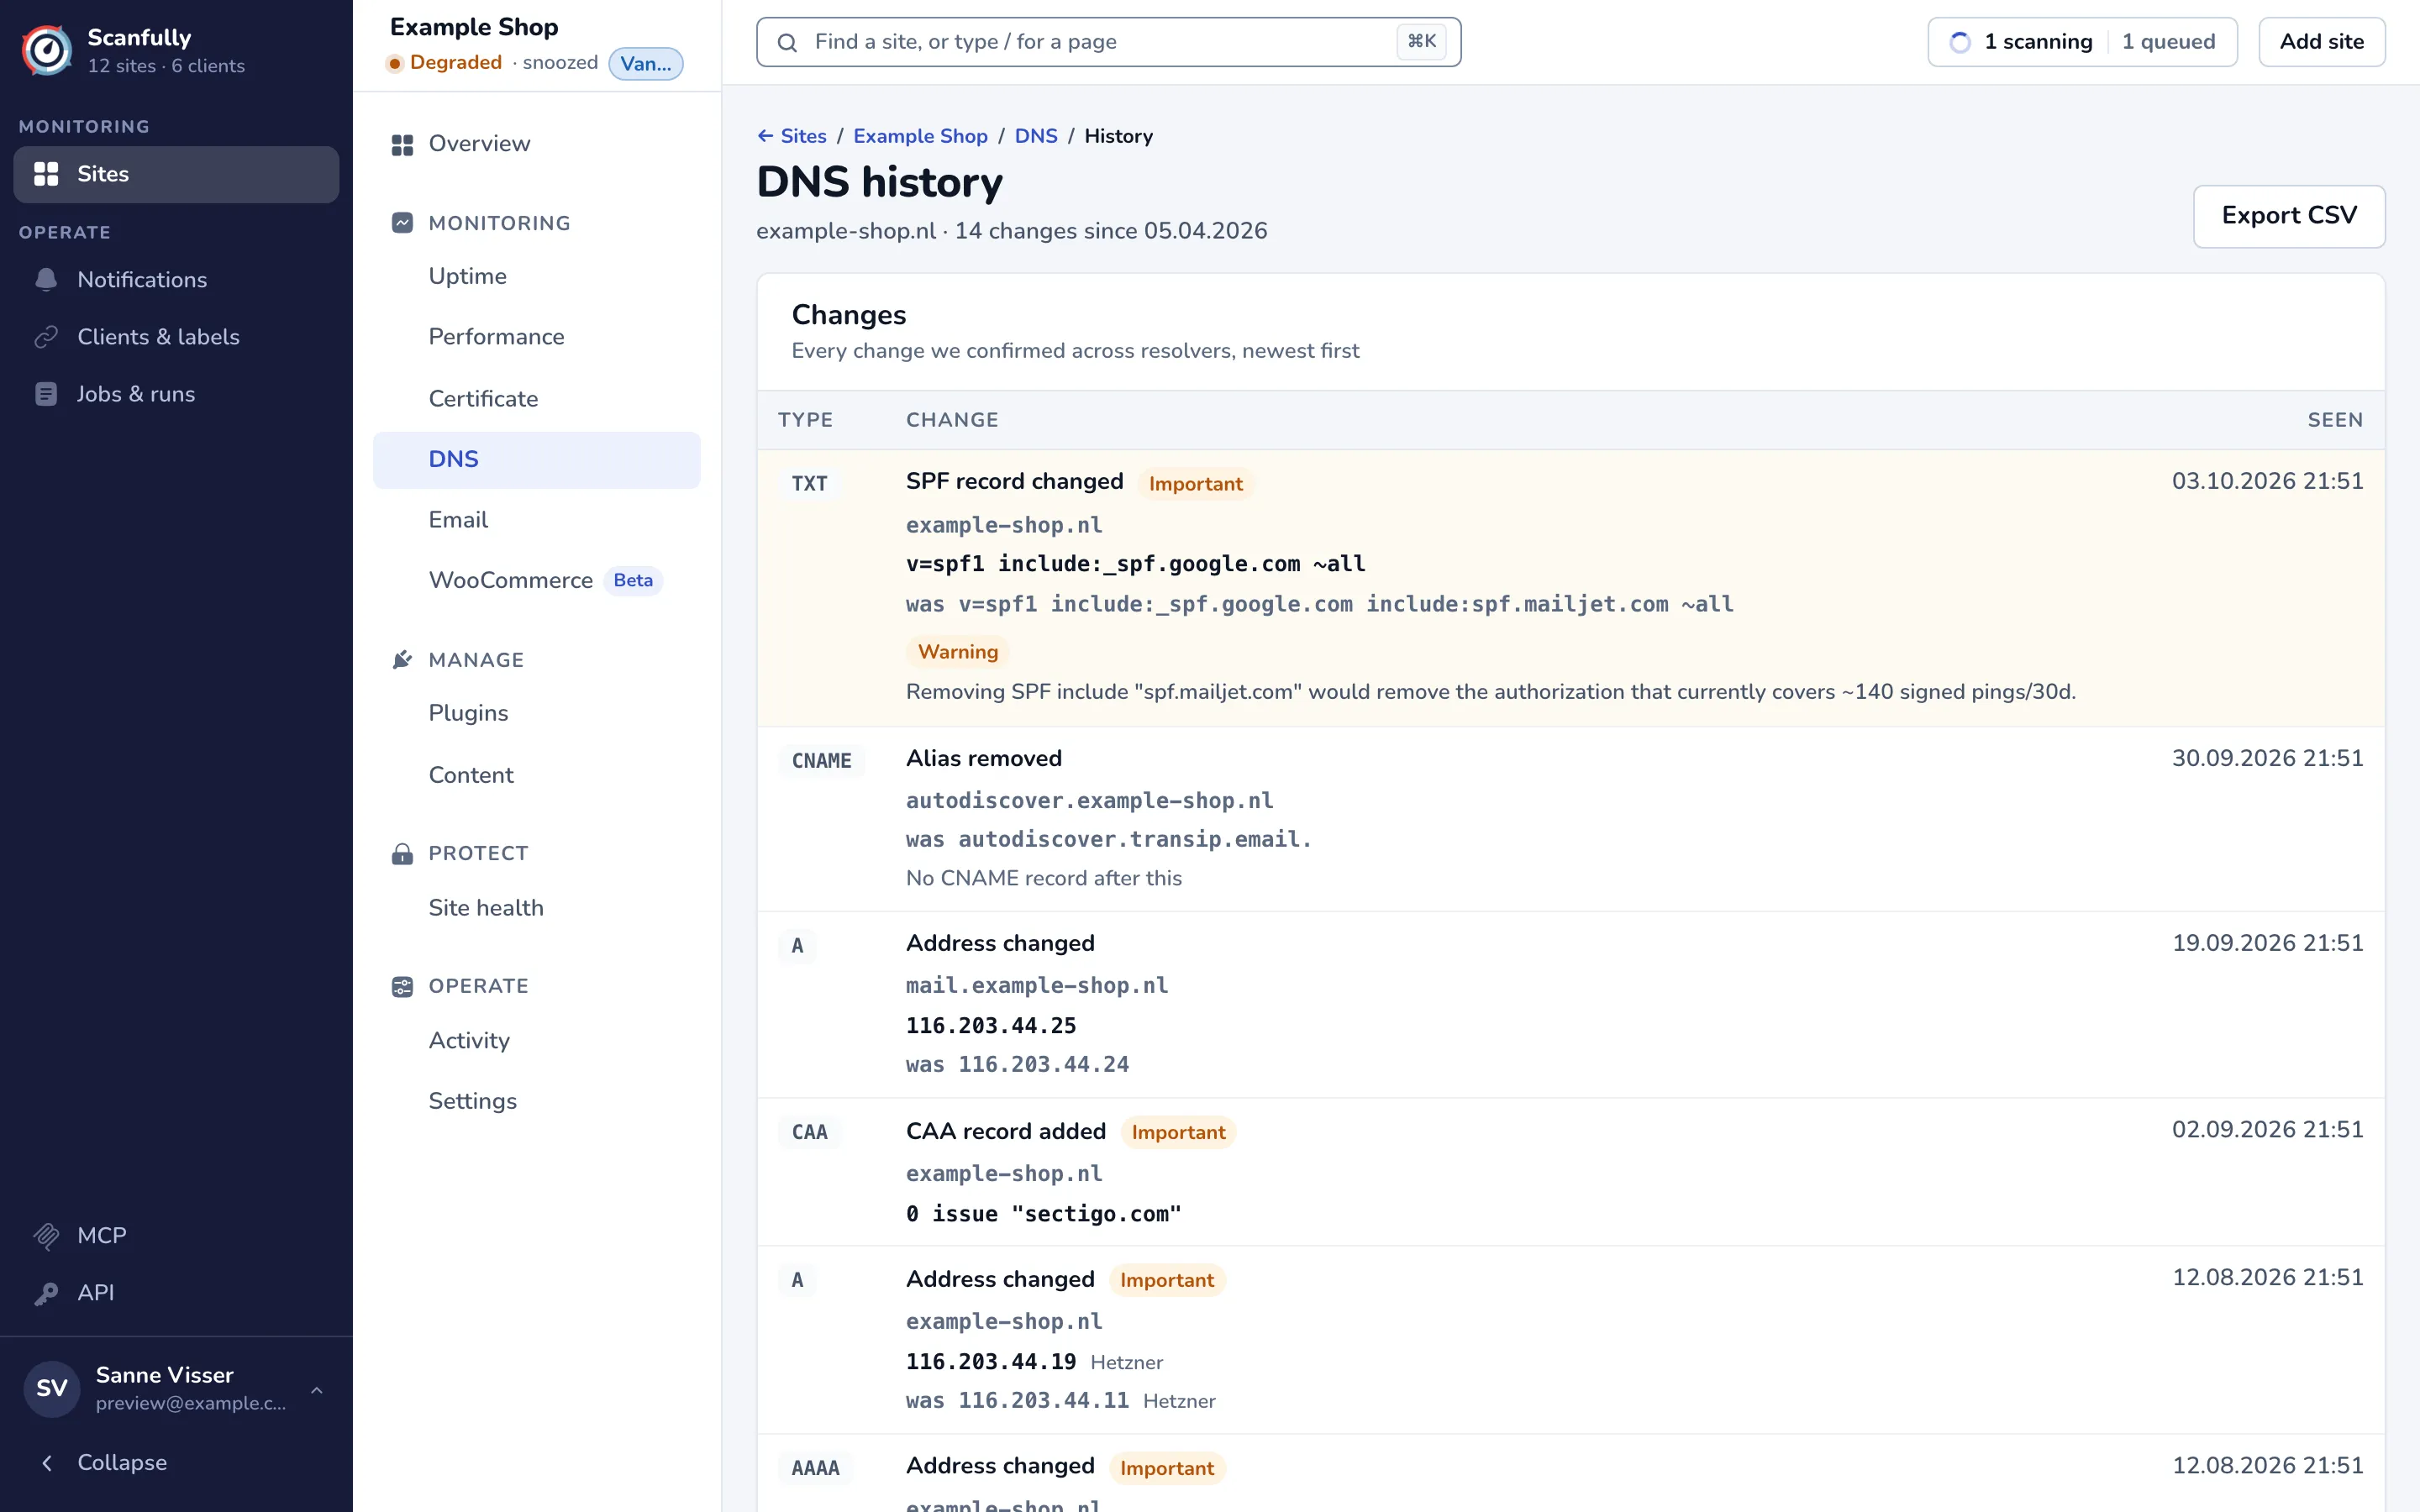Open Notifications bell icon
The height and width of the screenshot is (1512, 2420).
tap(46, 280)
